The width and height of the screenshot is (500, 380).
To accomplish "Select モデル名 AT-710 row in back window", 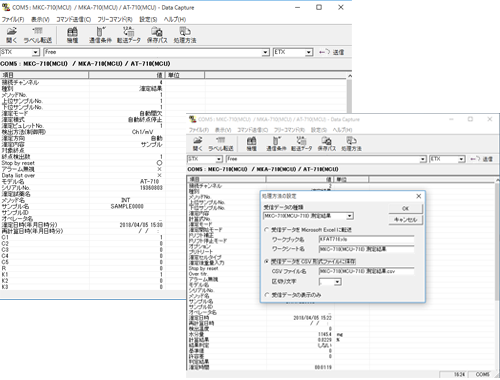I will tap(81, 181).
